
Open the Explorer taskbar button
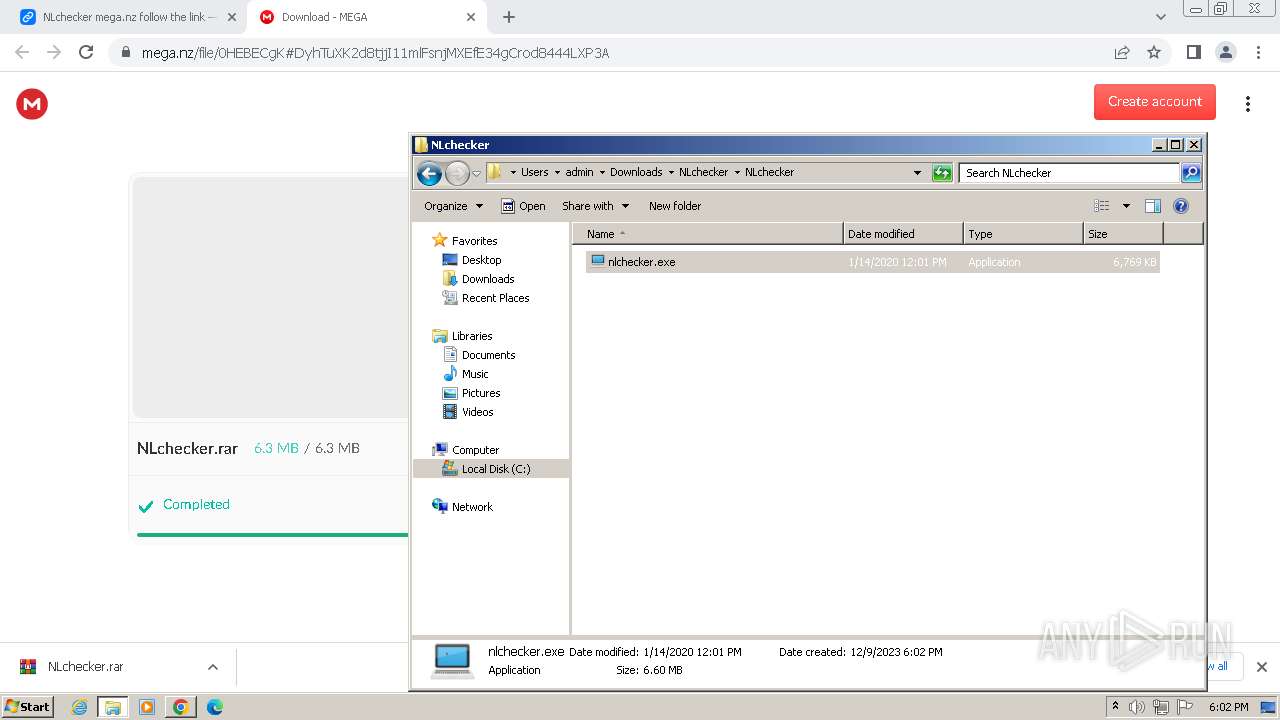[x=113, y=707]
